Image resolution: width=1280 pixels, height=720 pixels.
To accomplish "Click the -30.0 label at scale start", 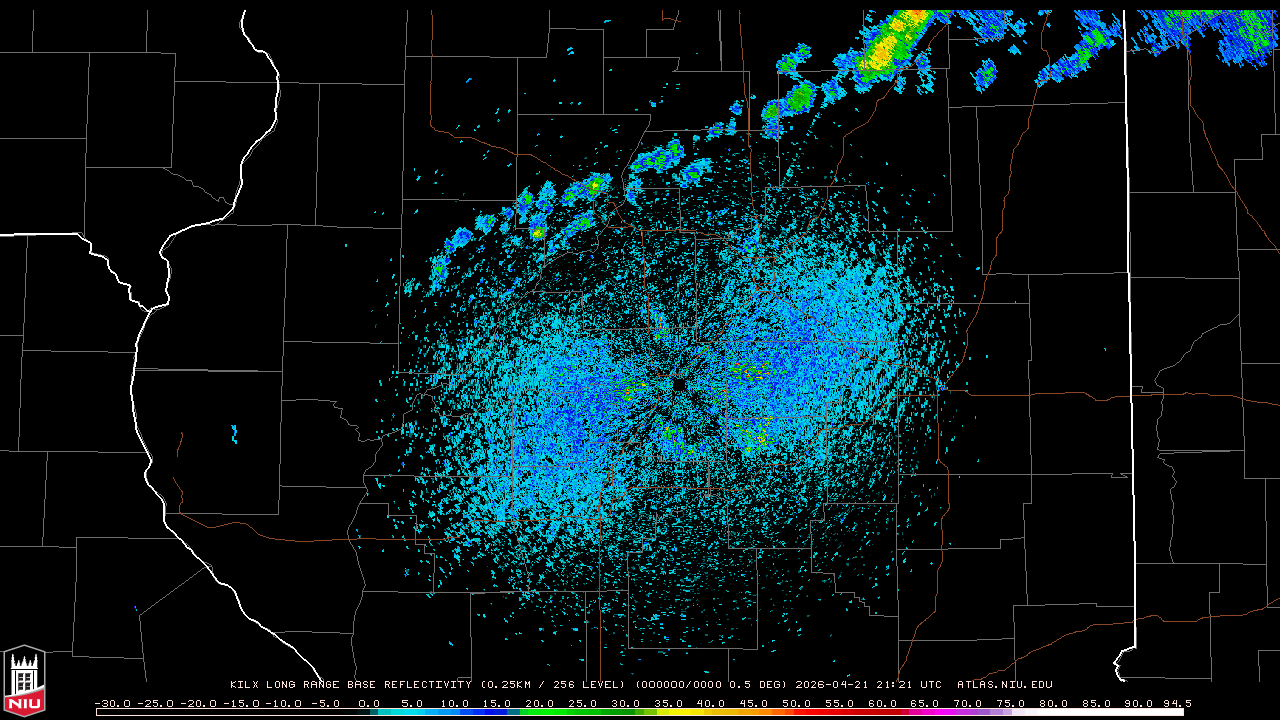I will point(112,704).
